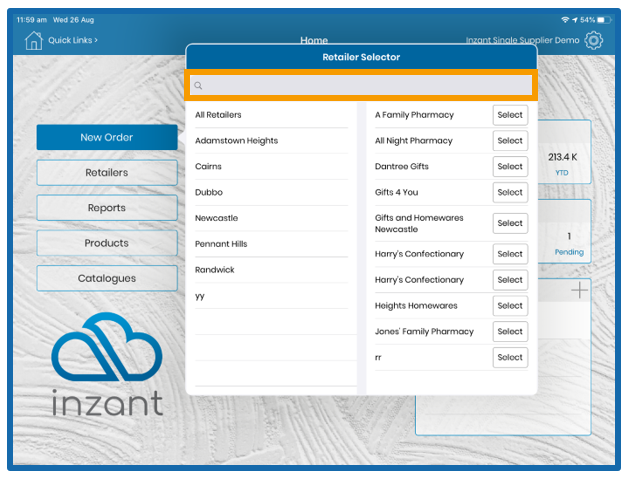Select Heights Homewares retailer
Screen dimensions: 626x478
[510, 305]
